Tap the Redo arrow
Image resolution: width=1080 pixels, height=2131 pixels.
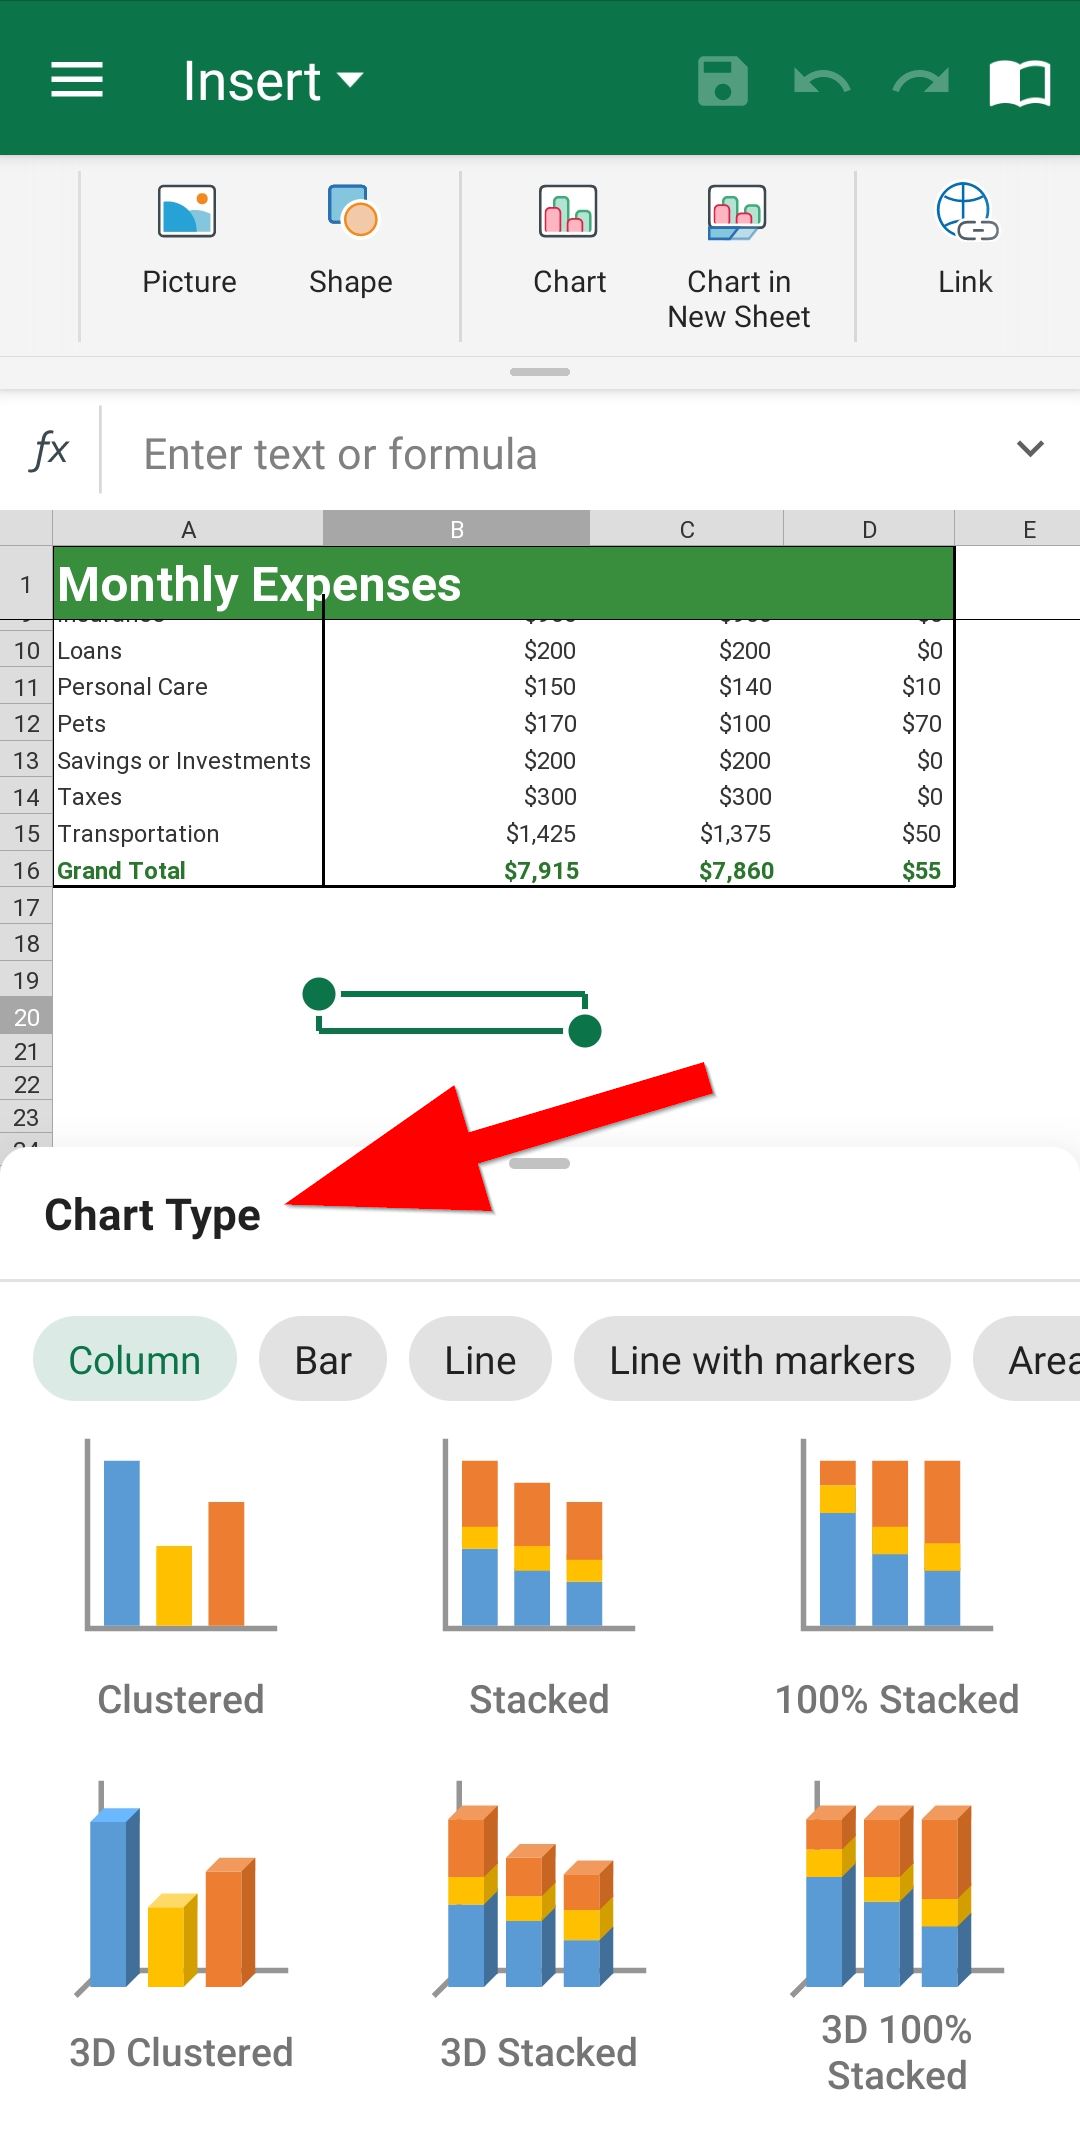click(921, 81)
